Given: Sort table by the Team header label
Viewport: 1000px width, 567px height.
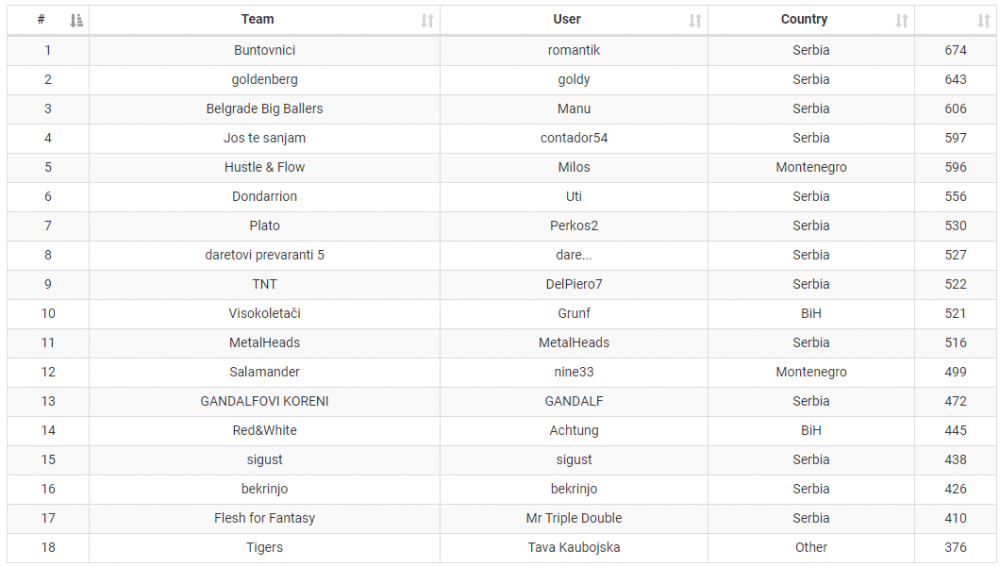Looking at the screenshot, I should pyautogui.click(x=257, y=19).
